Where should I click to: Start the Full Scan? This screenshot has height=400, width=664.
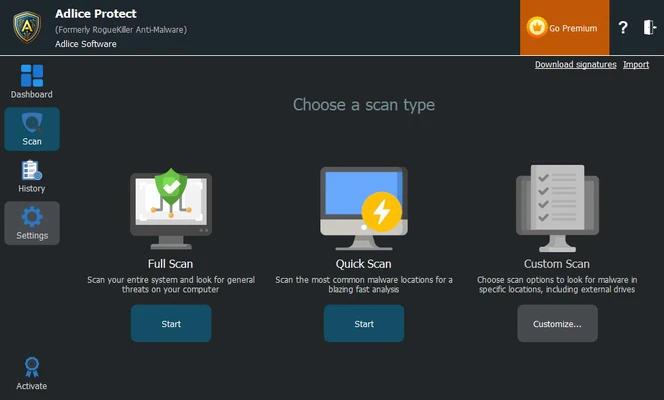[171, 323]
